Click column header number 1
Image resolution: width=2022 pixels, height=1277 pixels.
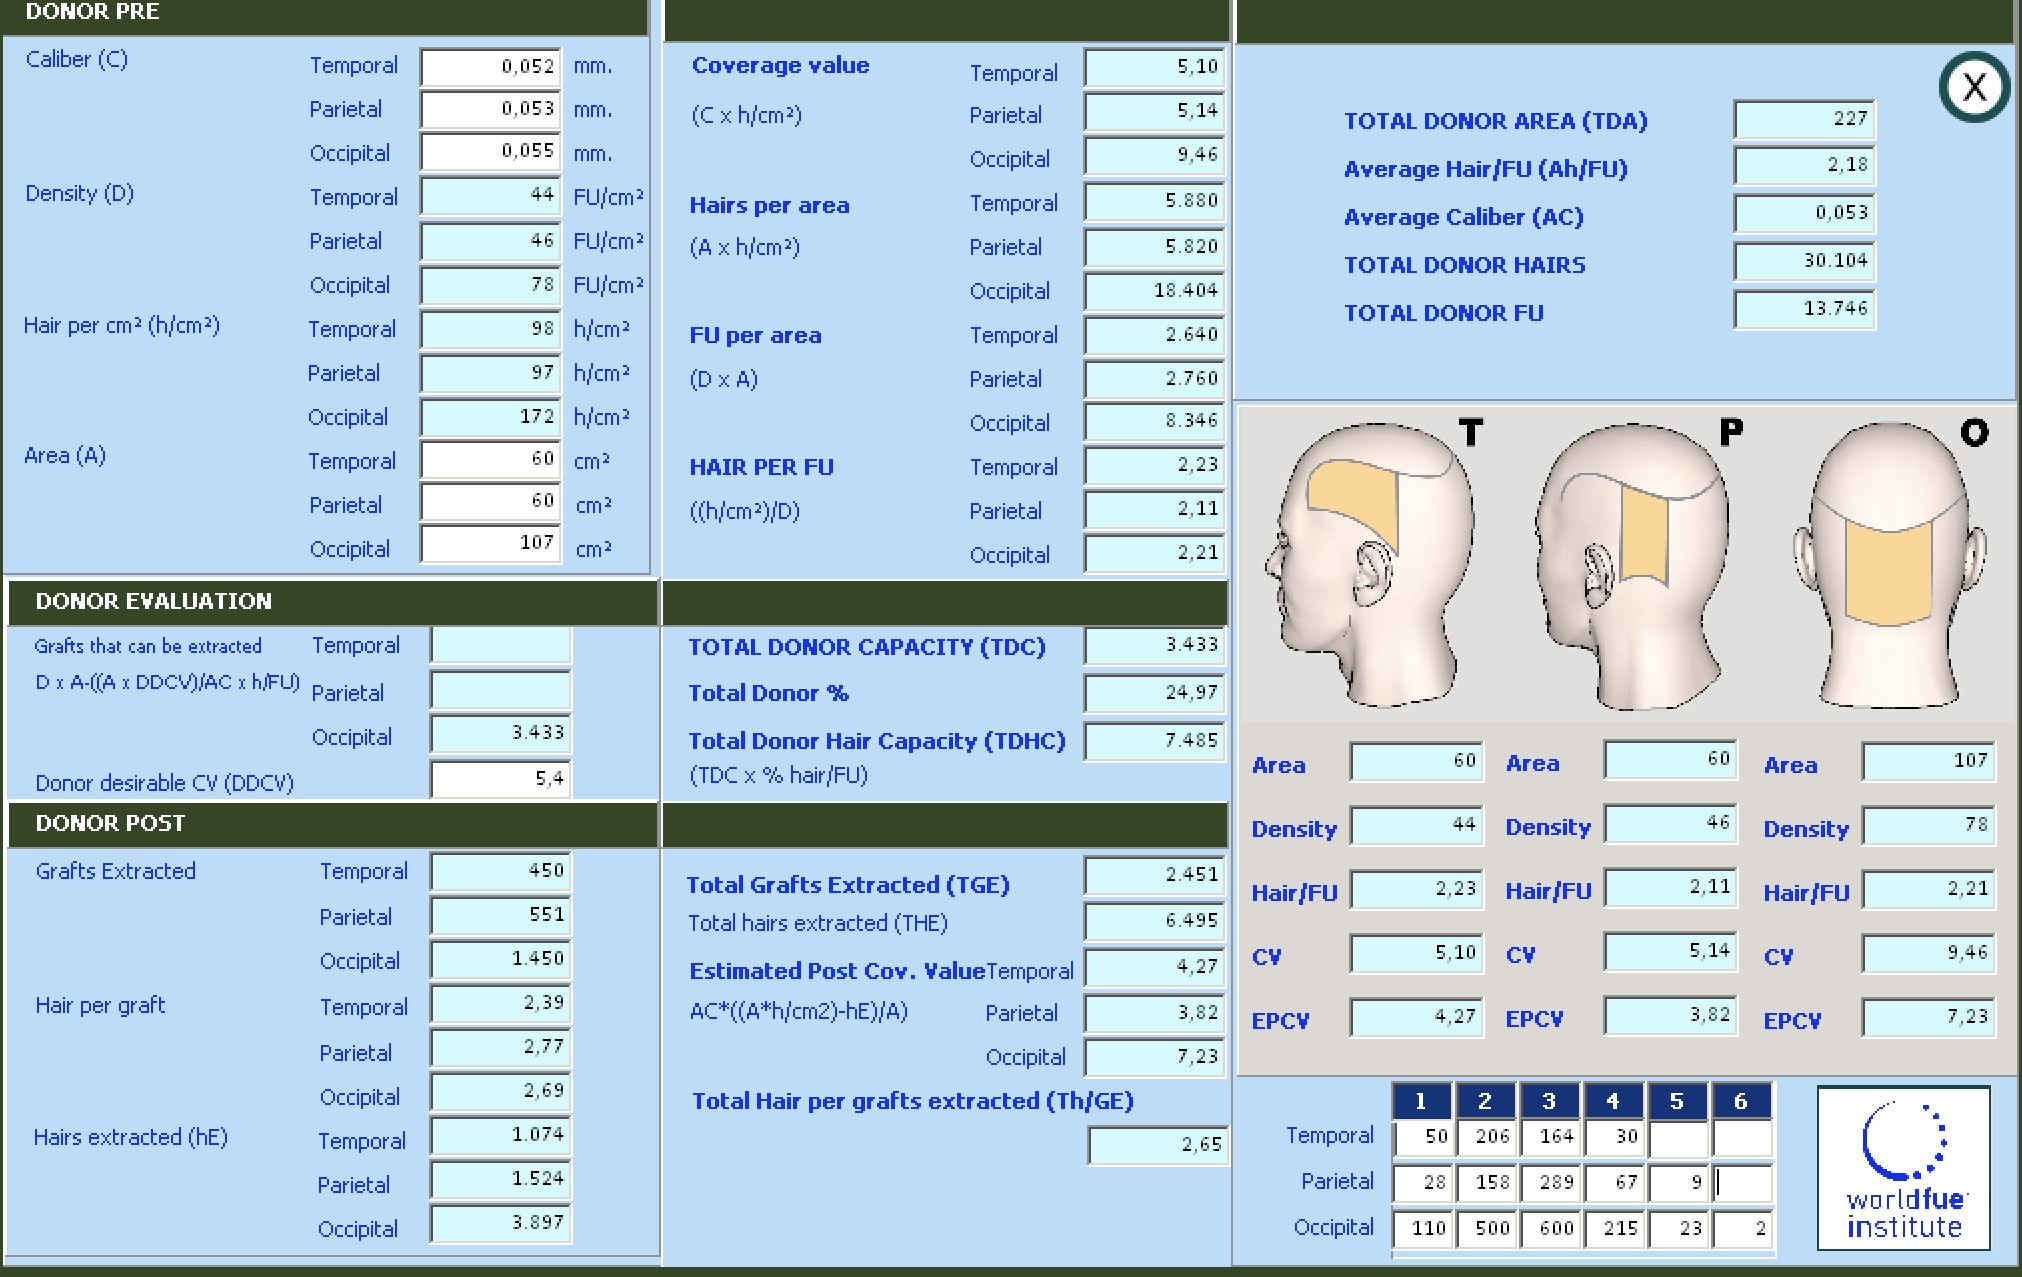(x=1421, y=1101)
